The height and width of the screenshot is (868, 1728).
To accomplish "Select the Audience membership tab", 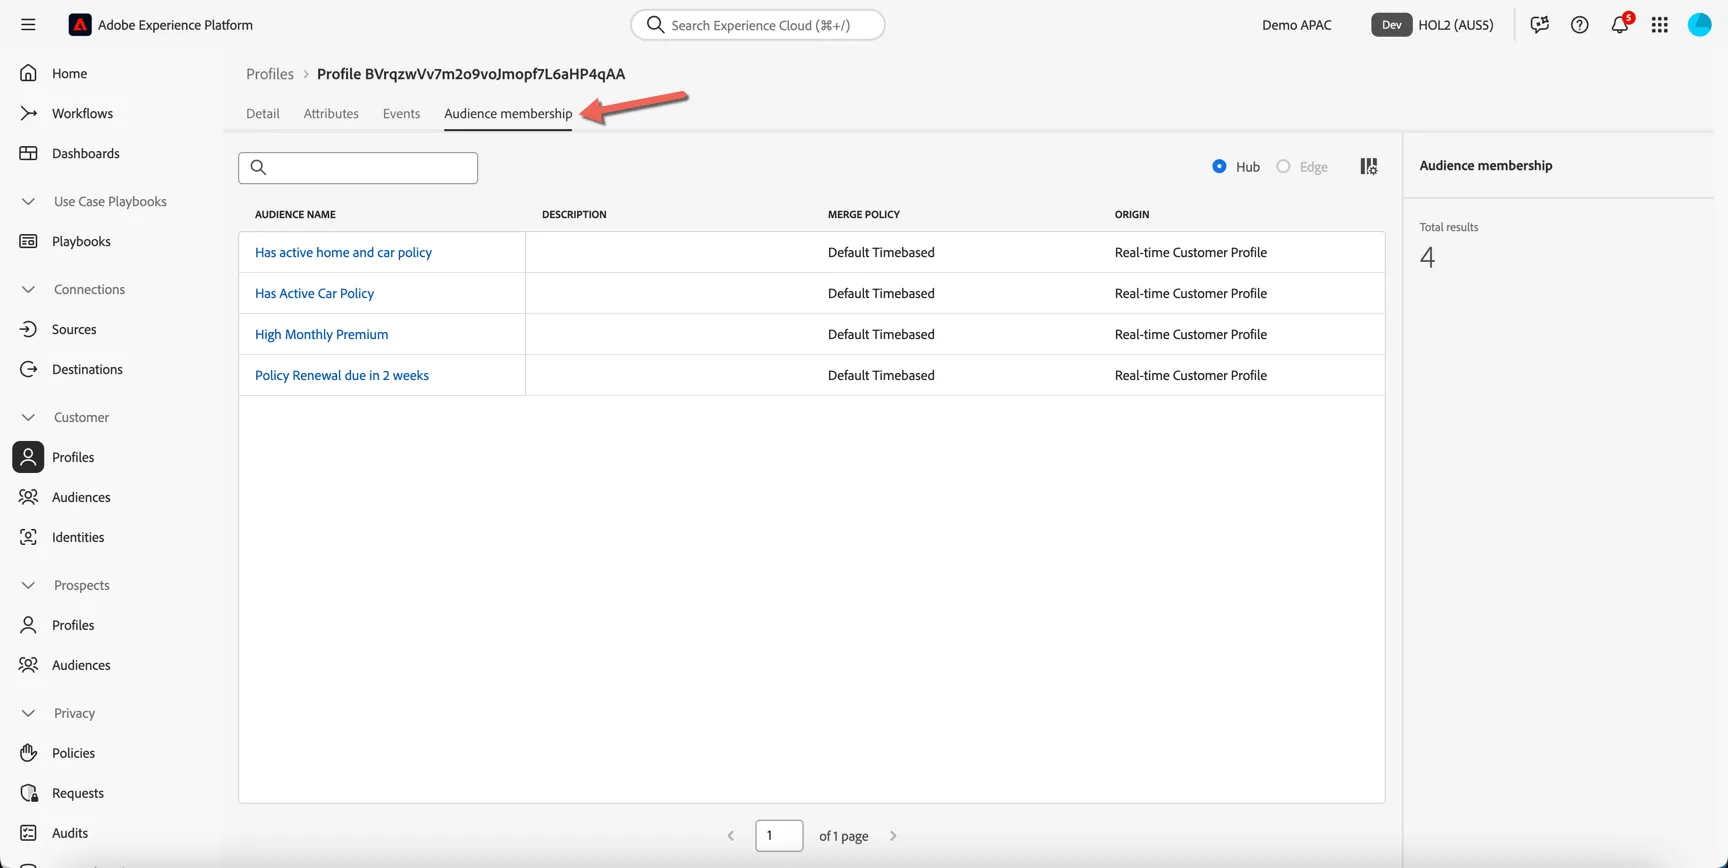I will click(x=508, y=113).
